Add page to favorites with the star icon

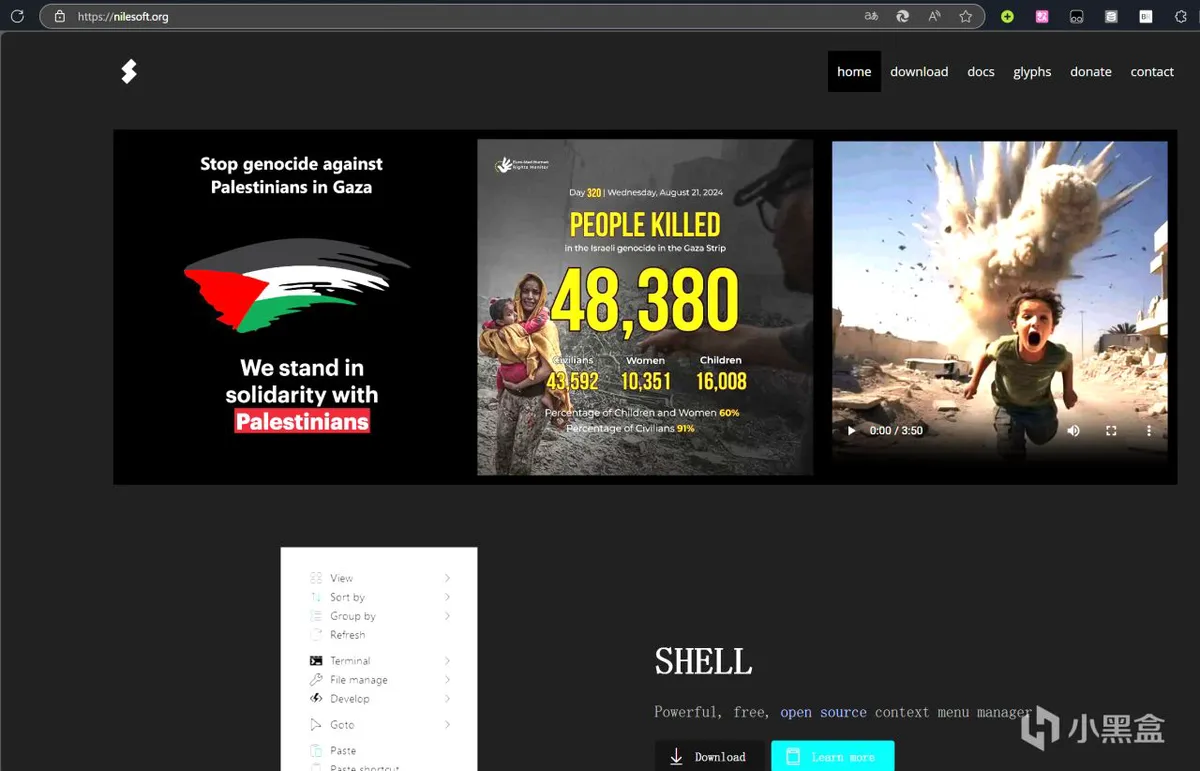pos(965,16)
